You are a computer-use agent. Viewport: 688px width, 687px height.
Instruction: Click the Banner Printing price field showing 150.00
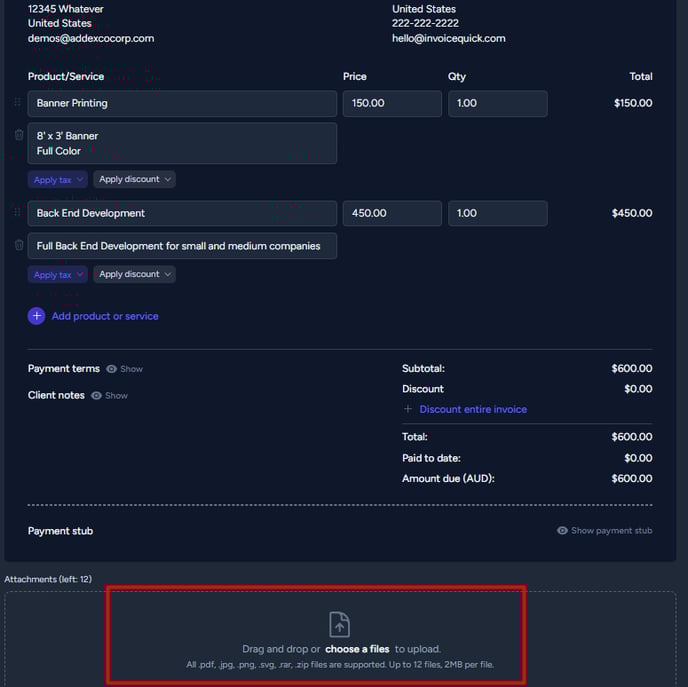pyautogui.click(x=392, y=104)
